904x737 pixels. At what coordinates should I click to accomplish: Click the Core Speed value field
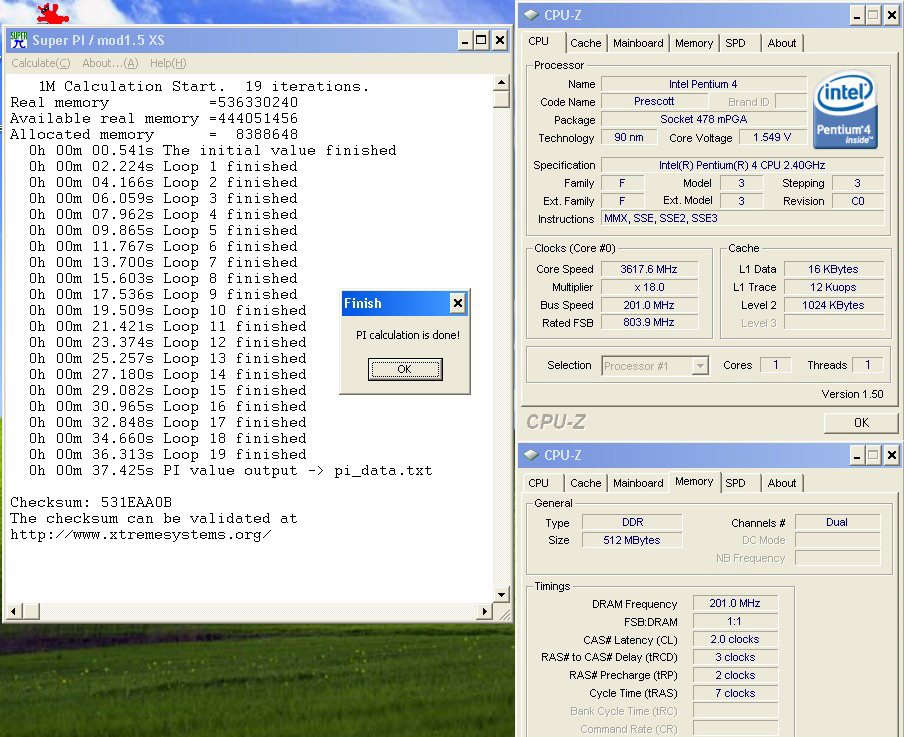tap(650, 269)
